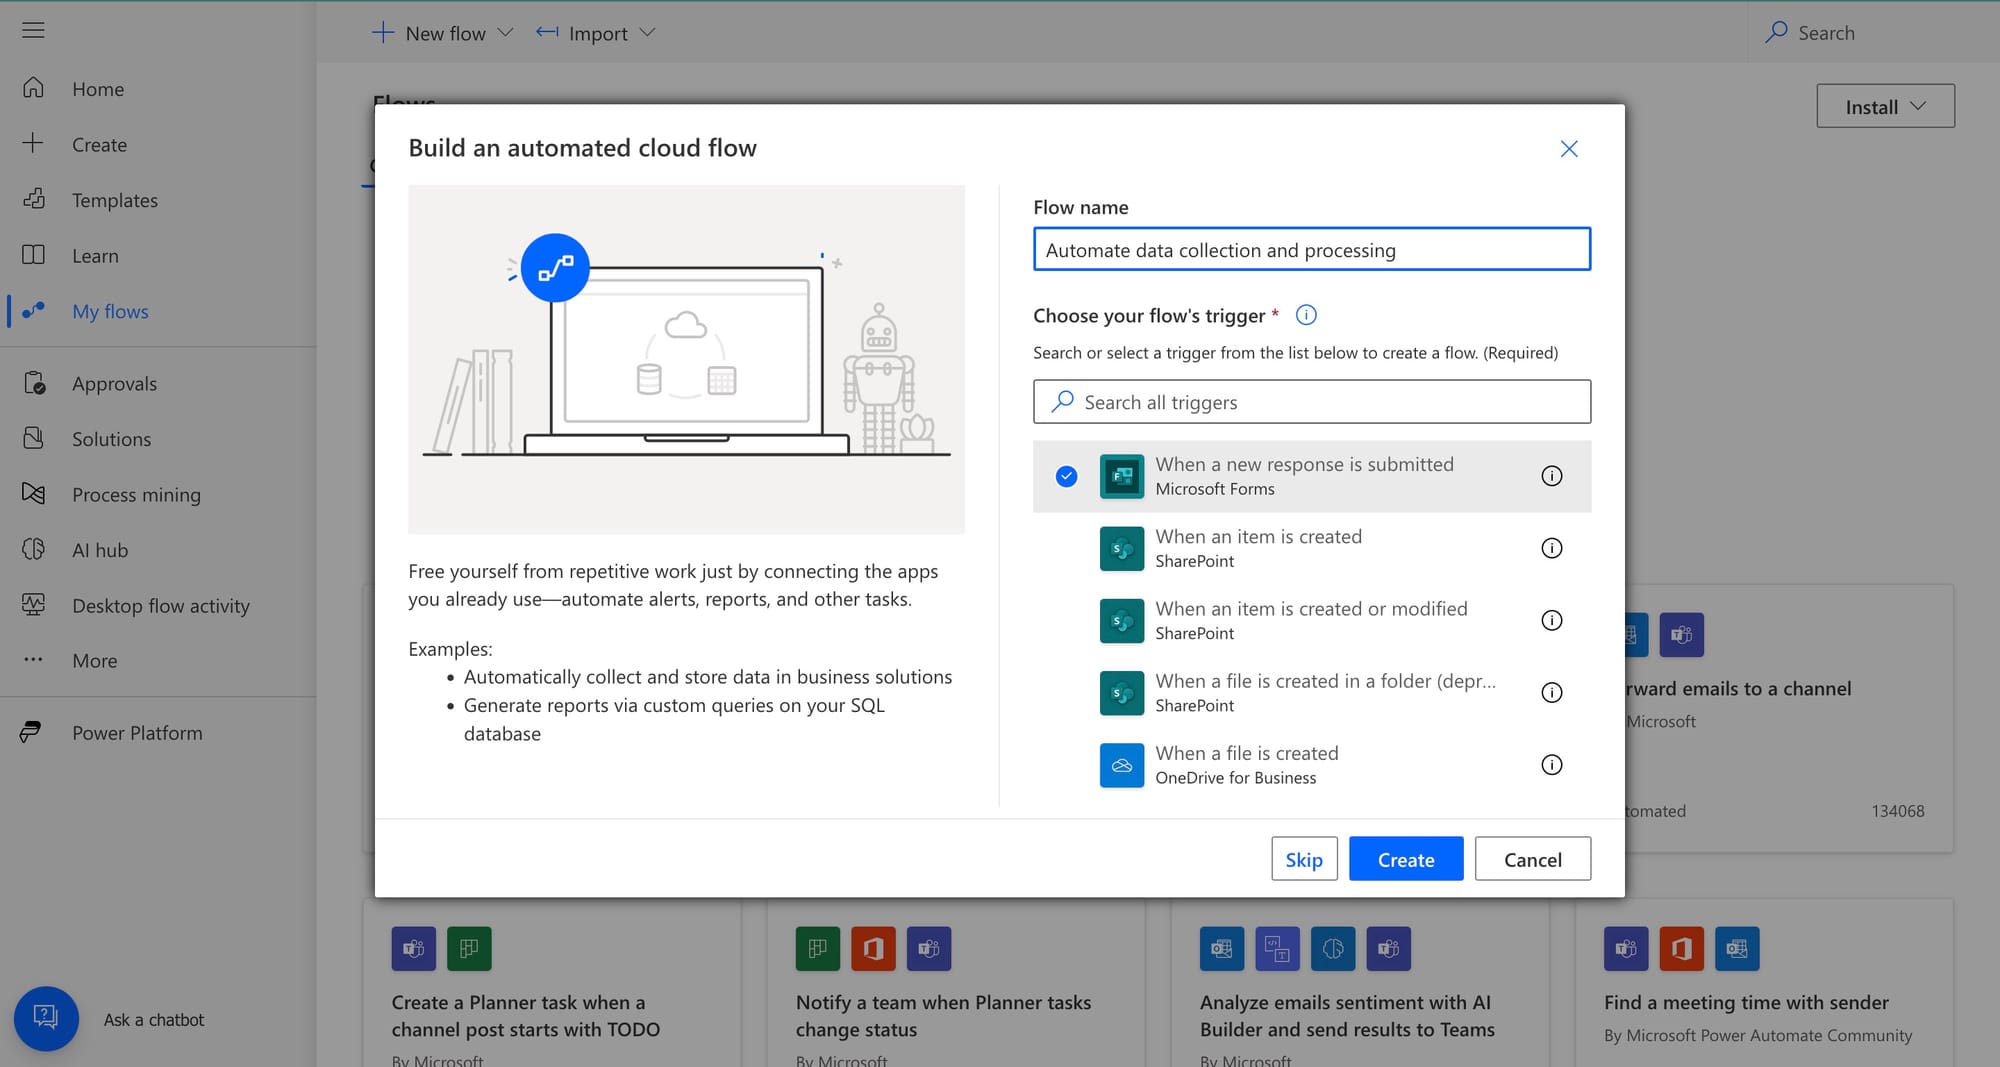Open Power Platform from sidebar
The height and width of the screenshot is (1067, 2000).
pos(137,732)
